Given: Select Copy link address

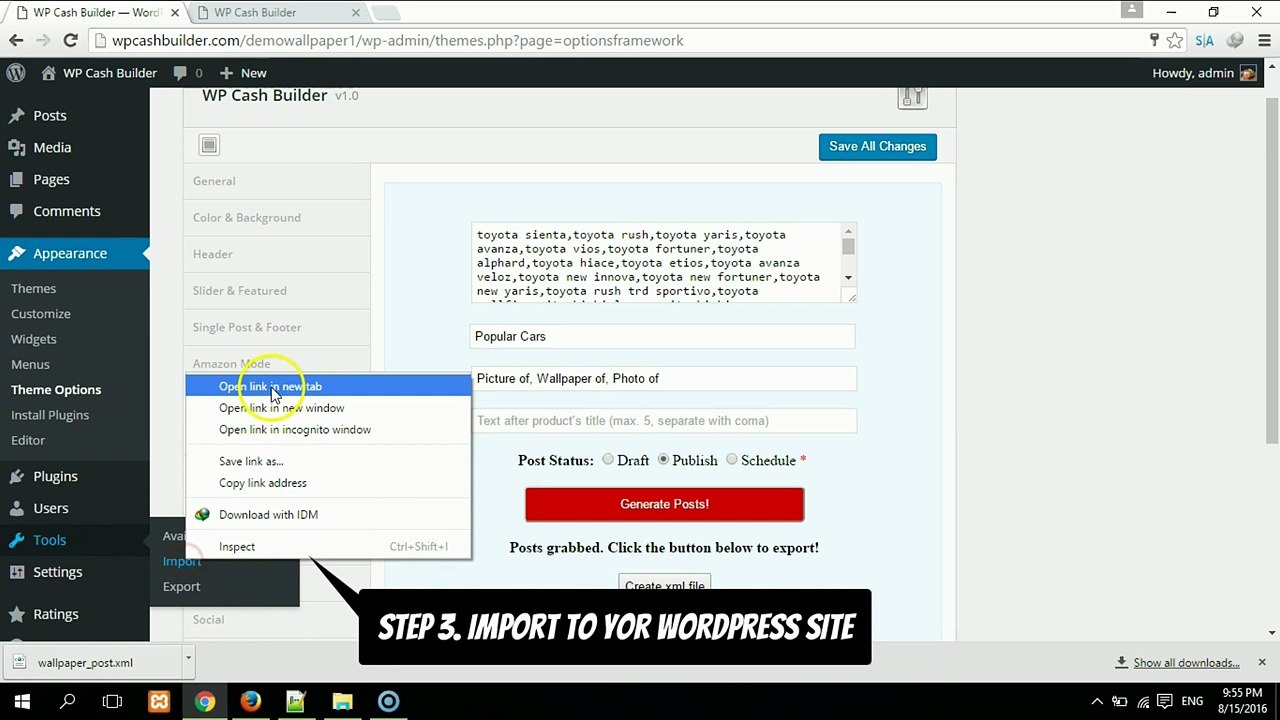Looking at the screenshot, I should 328,483.
